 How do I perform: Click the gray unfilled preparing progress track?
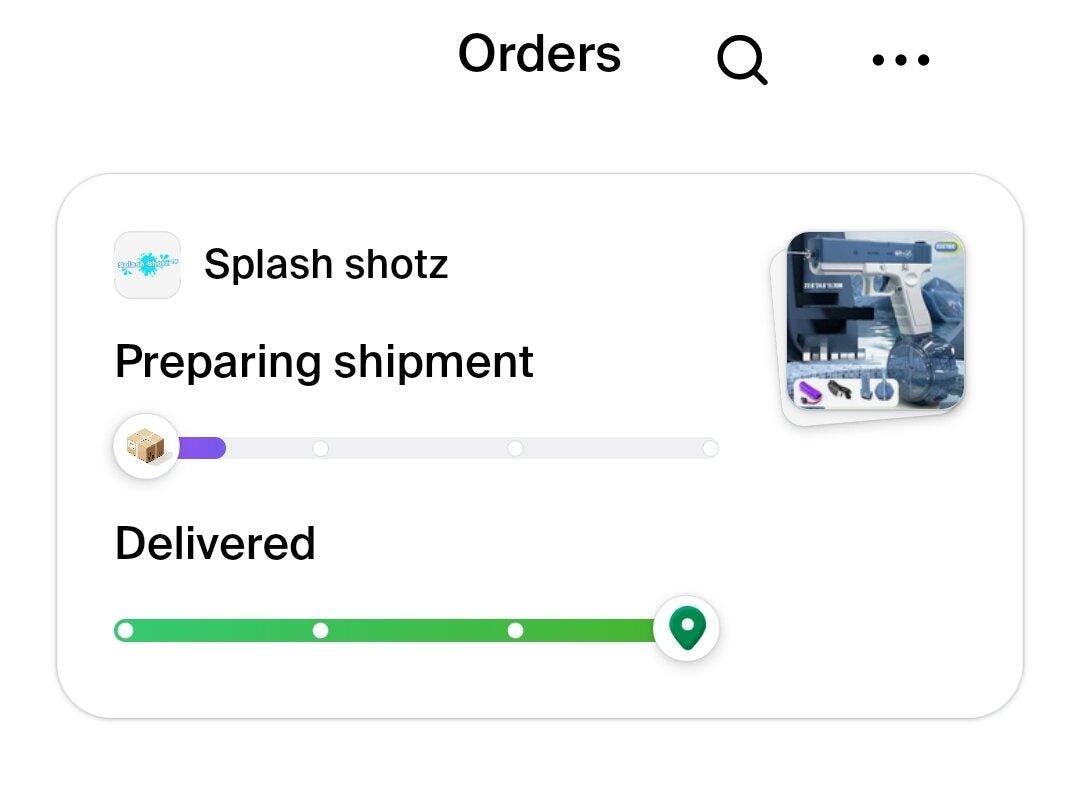[x=472, y=448]
